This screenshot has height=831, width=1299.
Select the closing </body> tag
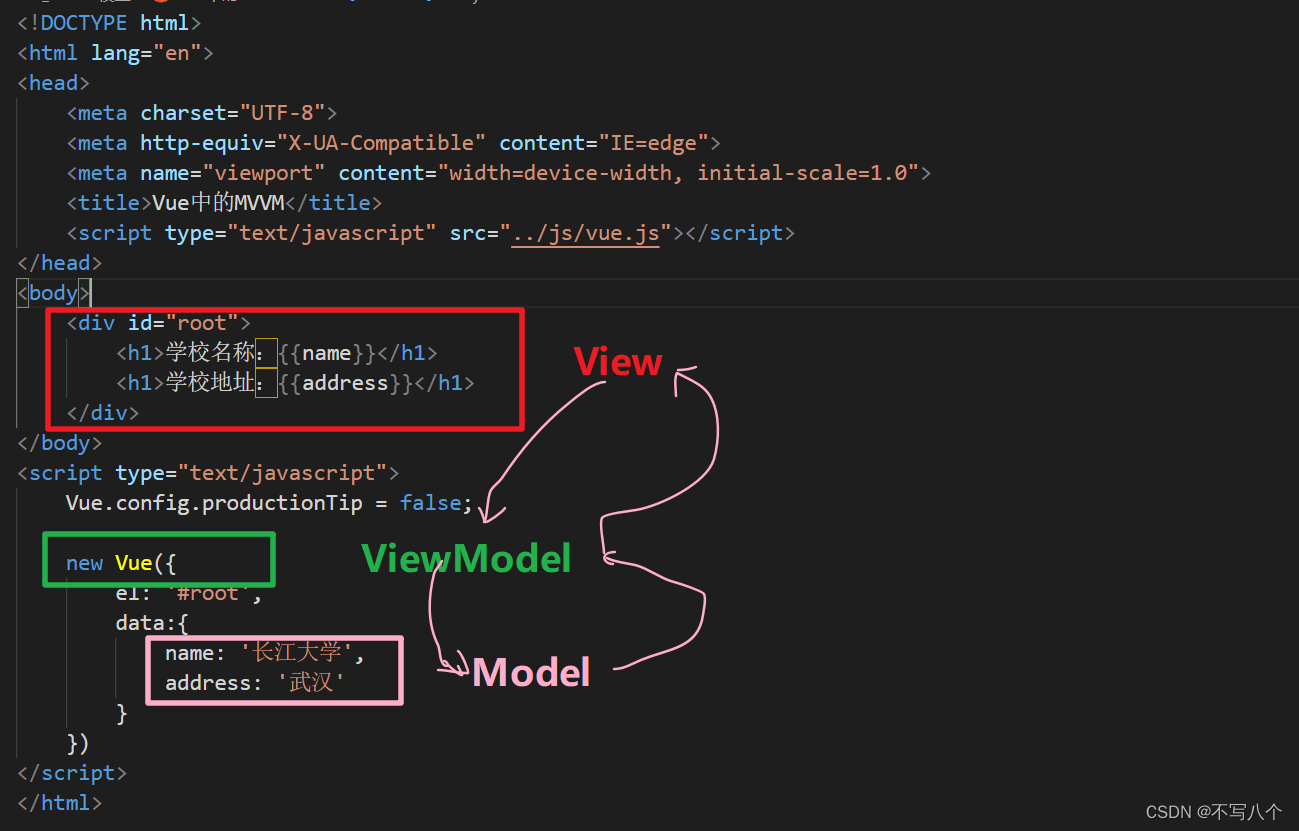click(60, 443)
